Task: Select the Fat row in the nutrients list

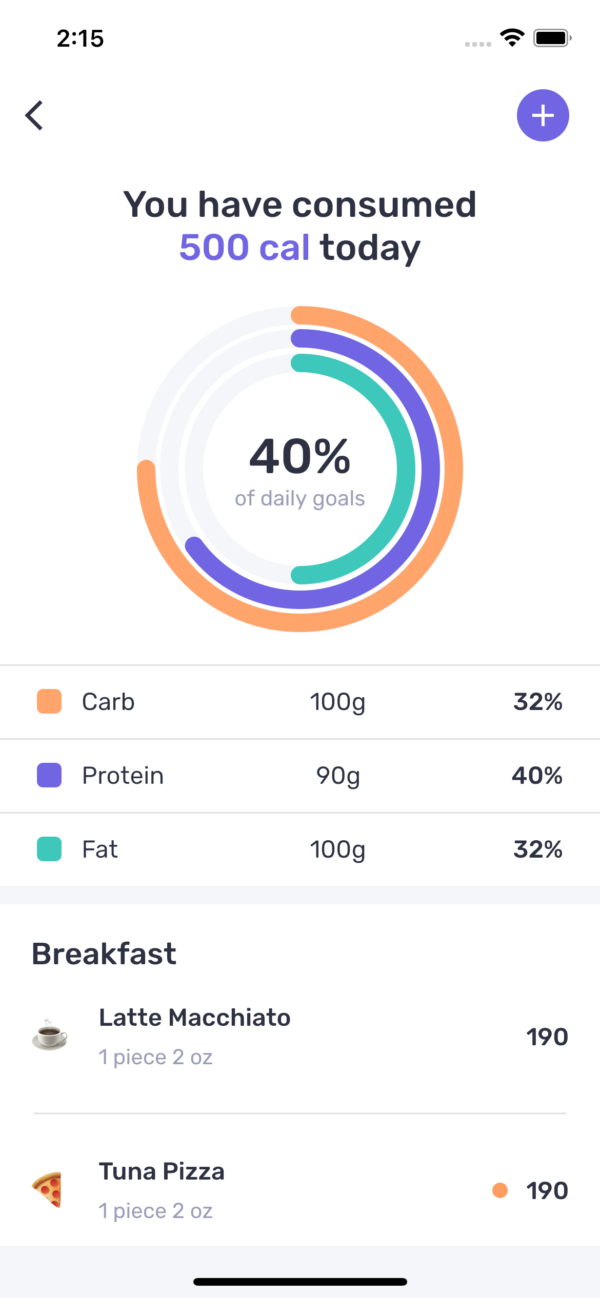Action: 300,849
